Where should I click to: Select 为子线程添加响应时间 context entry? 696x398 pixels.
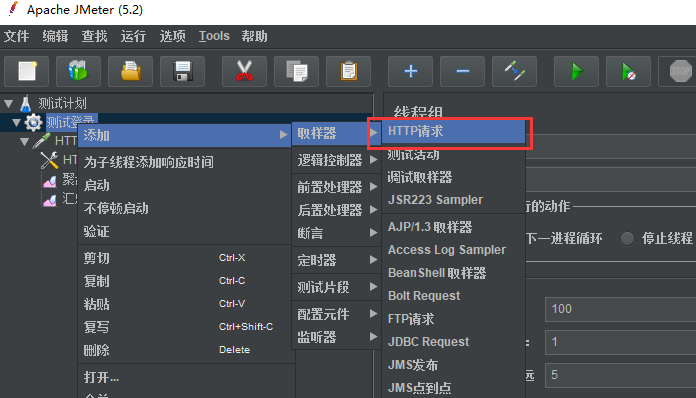coord(184,162)
